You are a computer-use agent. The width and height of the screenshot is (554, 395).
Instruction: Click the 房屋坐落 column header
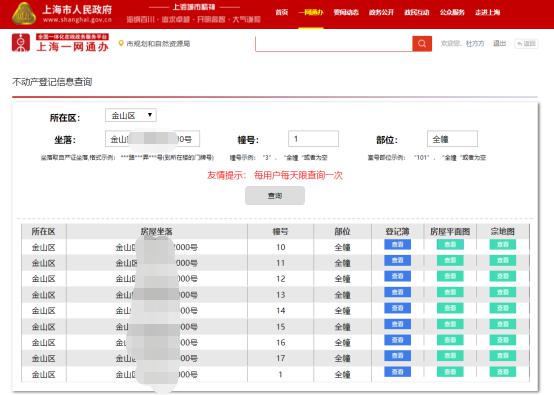click(x=157, y=231)
